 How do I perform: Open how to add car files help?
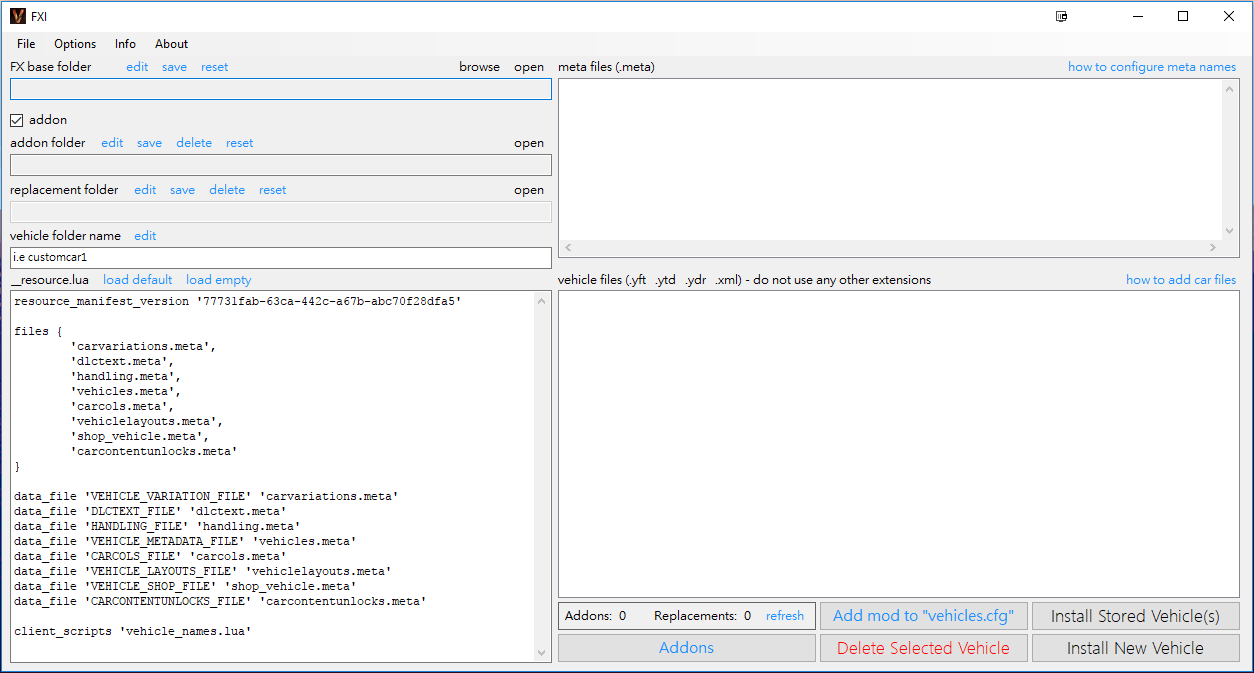[1180, 280]
